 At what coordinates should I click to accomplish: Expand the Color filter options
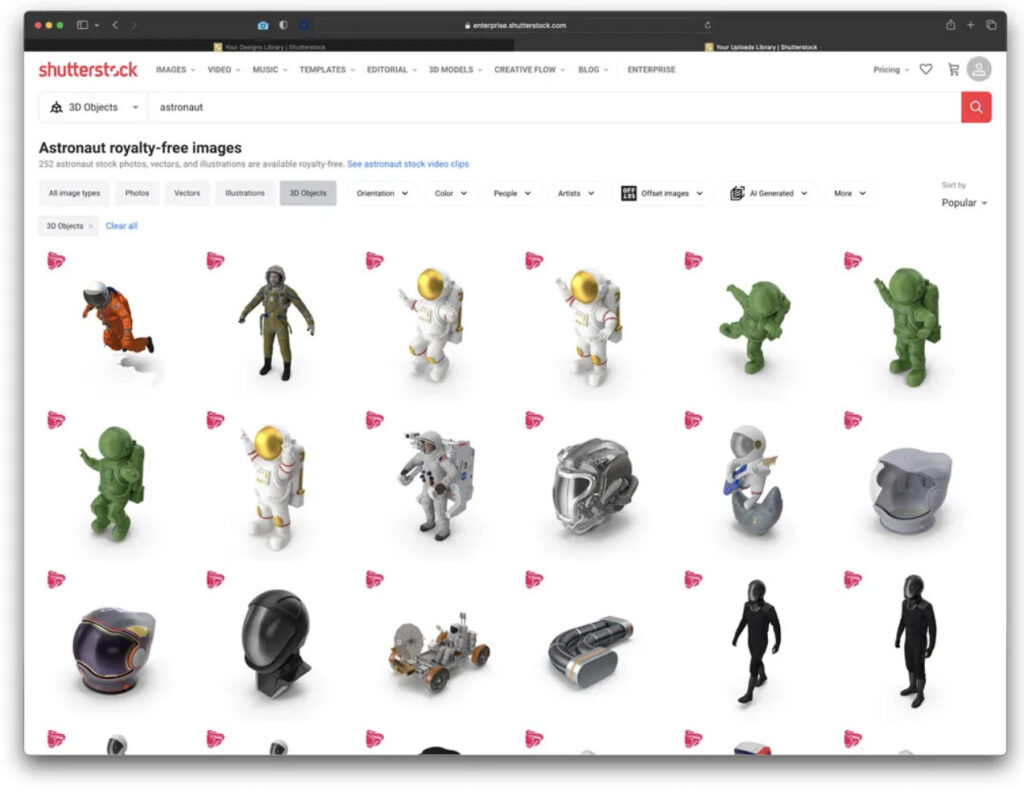click(450, 193)
